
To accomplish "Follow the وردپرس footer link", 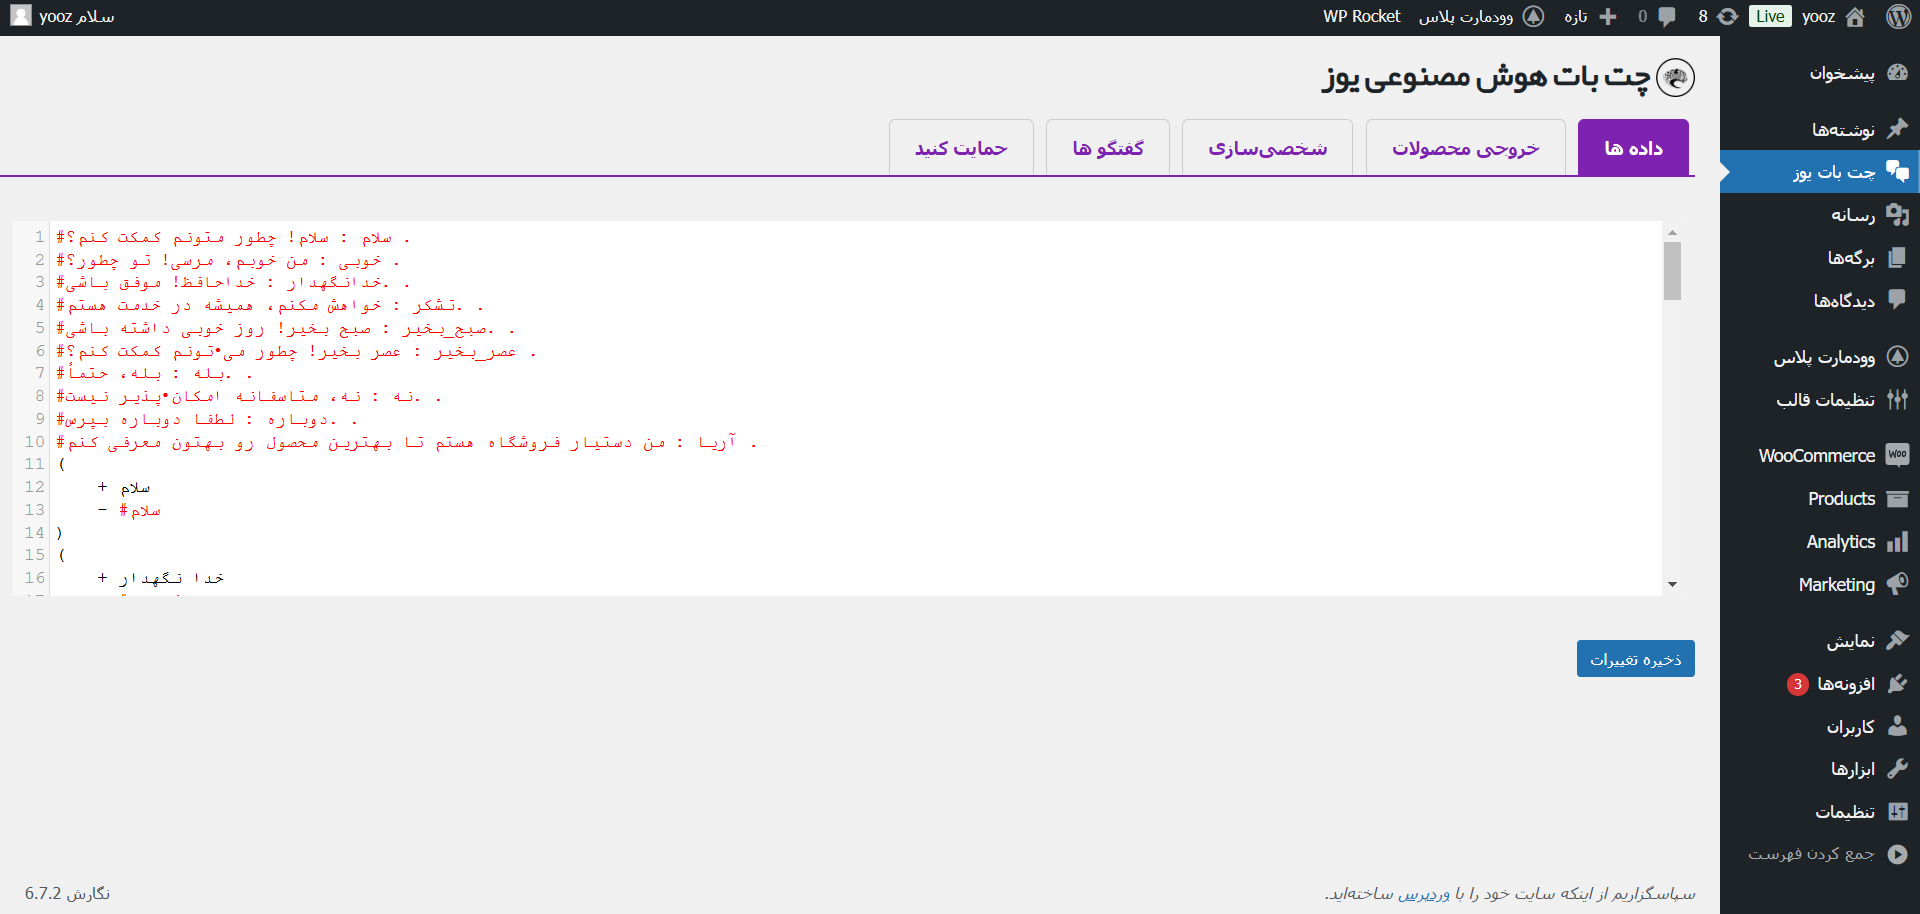I will click(x=1423, y=893).
